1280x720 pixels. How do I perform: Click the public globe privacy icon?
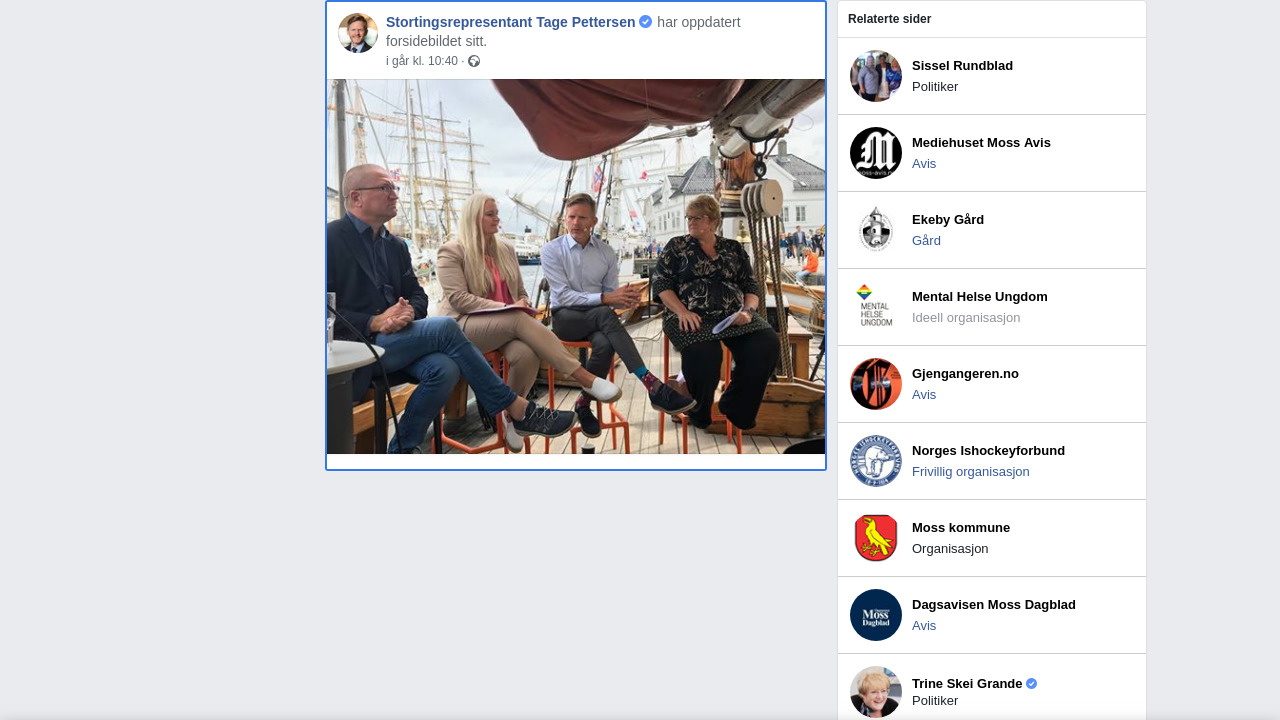[474, 61]
